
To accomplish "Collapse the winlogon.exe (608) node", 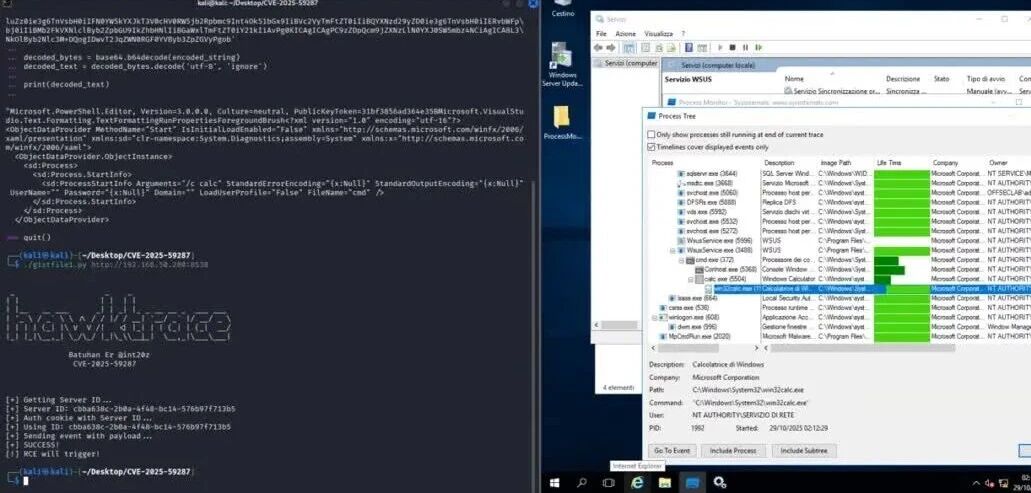I will tap(655, 317).
